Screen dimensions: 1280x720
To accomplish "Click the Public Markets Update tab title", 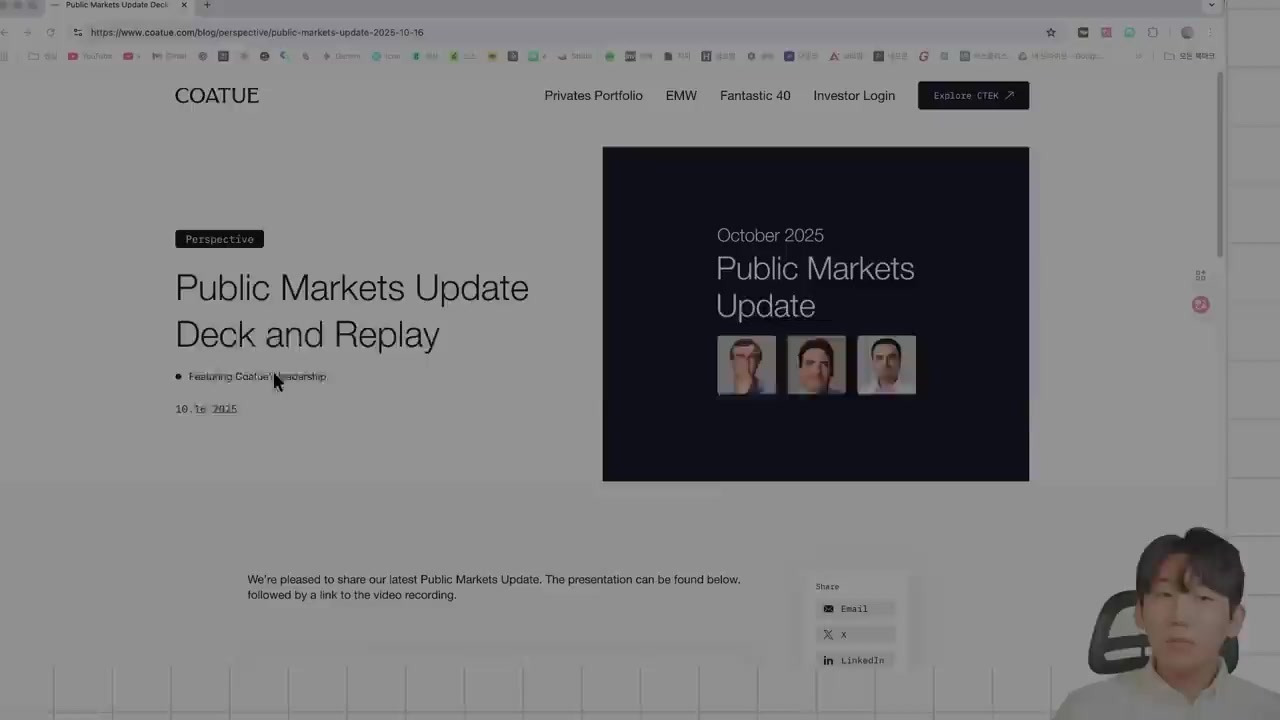I will point(117,5).
